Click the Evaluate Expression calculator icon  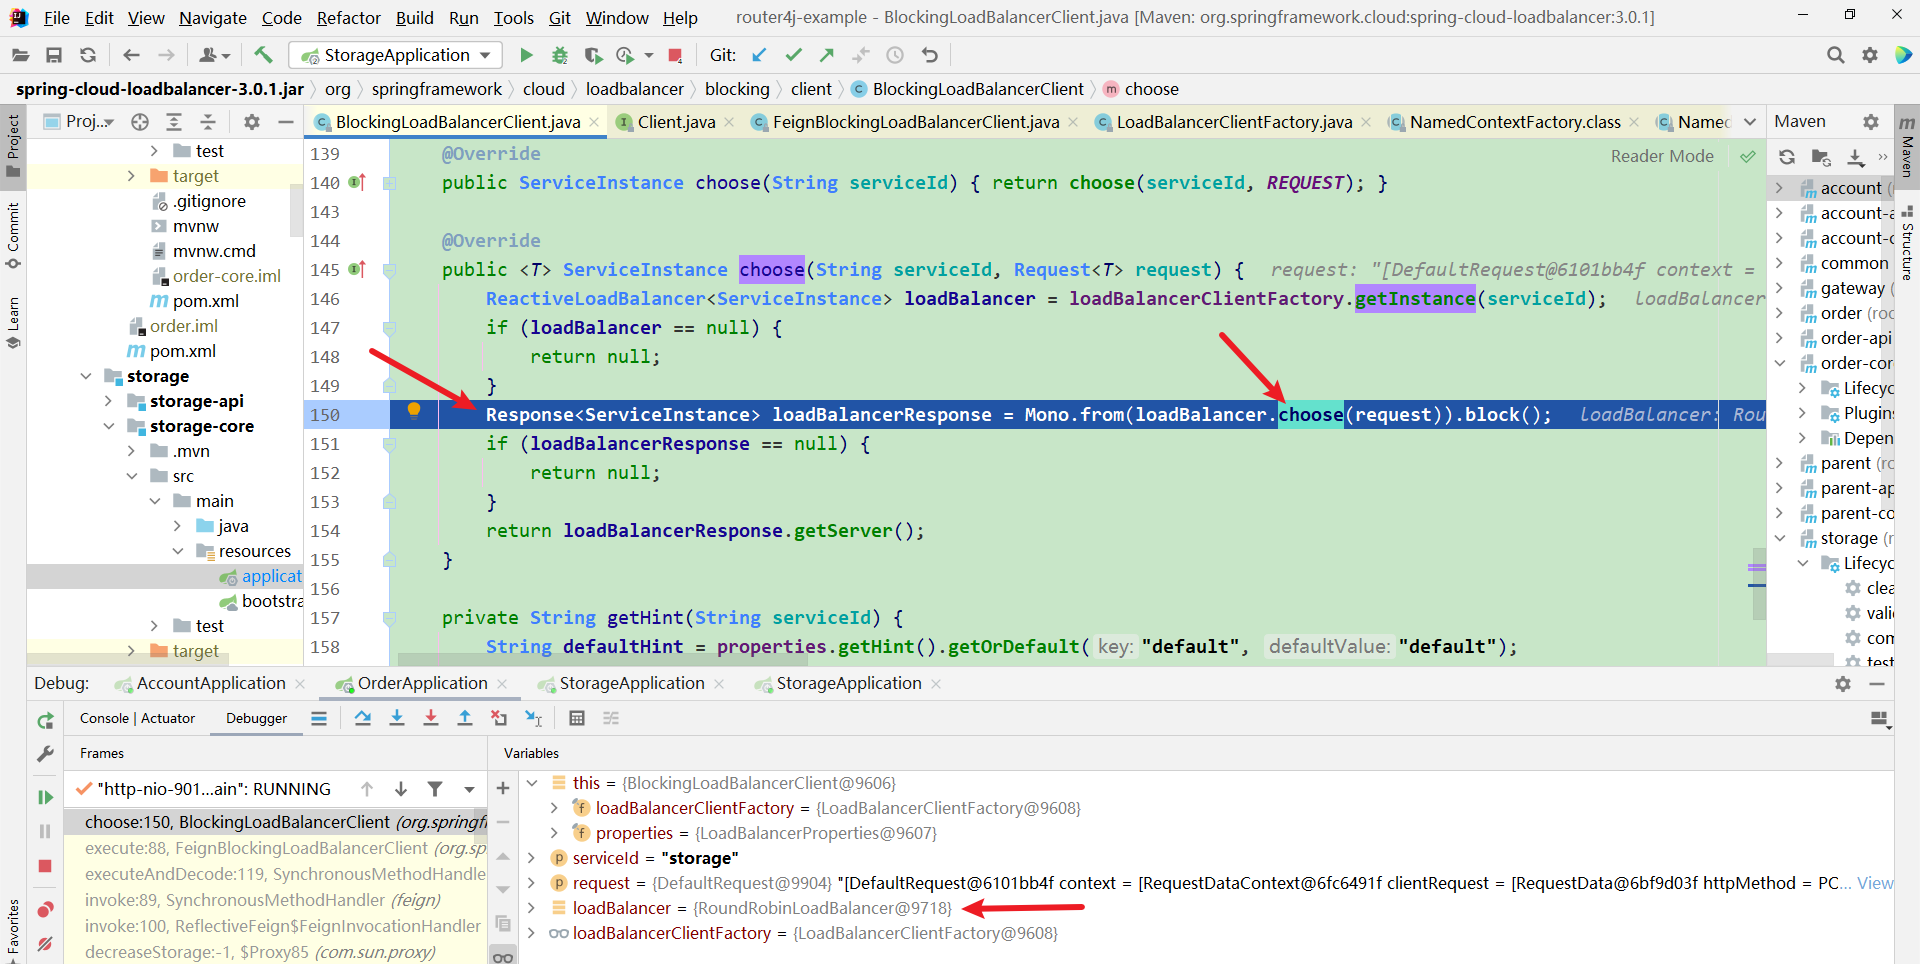tap(578, 718)
